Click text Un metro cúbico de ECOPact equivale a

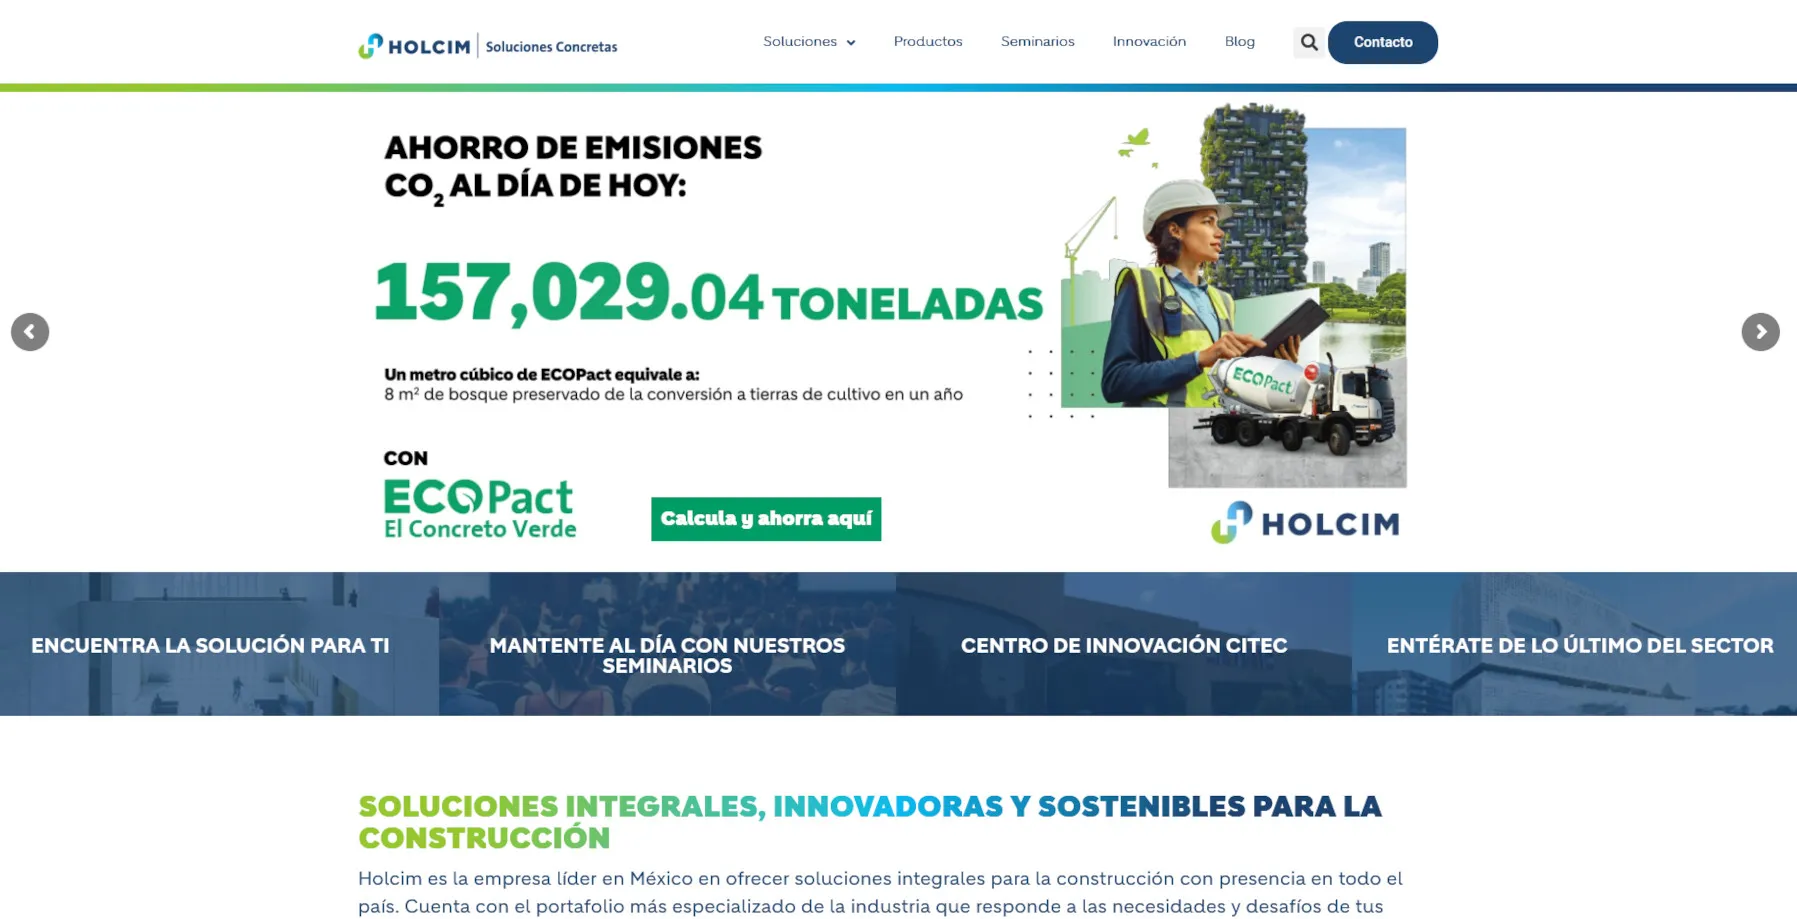click(542, 375)
